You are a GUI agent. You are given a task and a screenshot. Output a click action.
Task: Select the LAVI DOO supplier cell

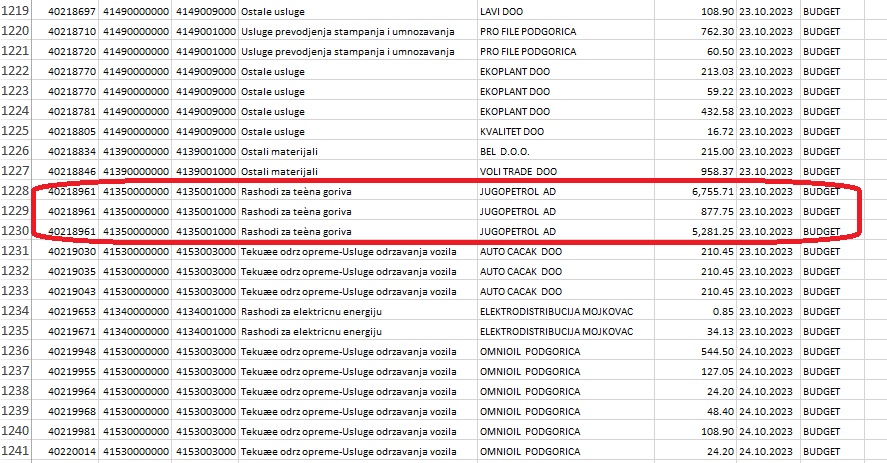pyautogui.click(x=566, y=11)
